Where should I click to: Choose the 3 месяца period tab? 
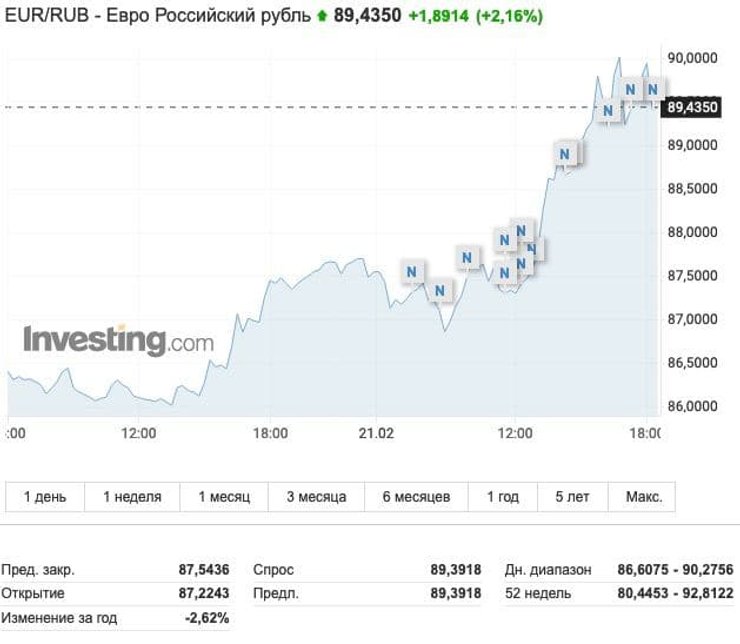tap(316, 497)
